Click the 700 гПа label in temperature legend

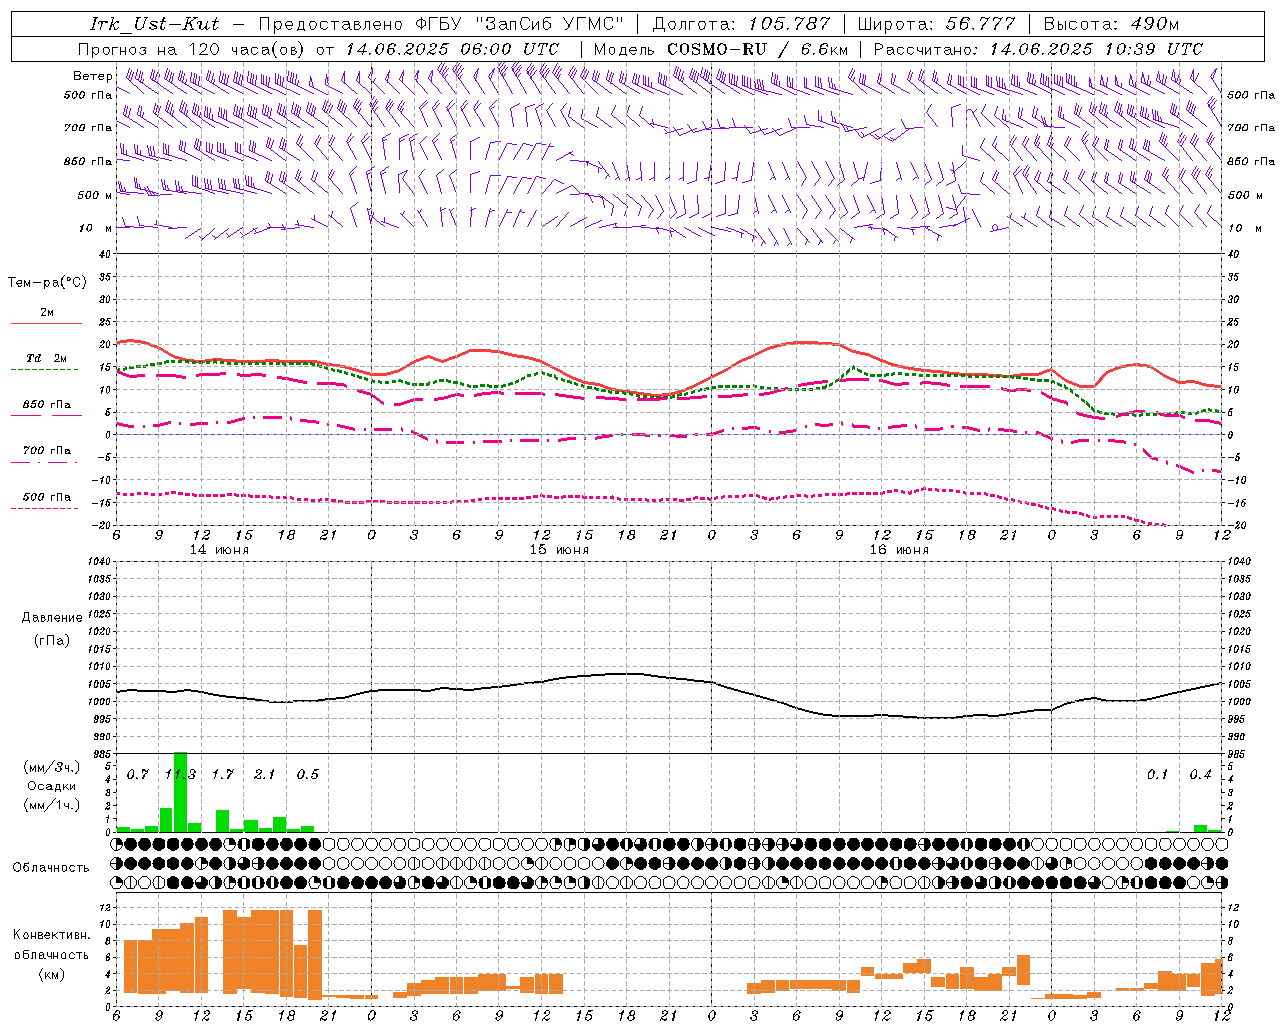46,450
